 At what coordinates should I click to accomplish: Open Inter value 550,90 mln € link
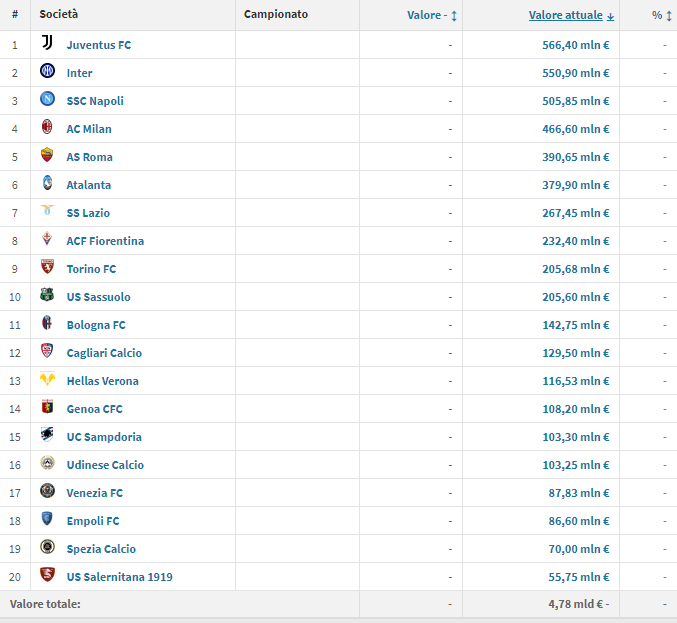point(569,73)
